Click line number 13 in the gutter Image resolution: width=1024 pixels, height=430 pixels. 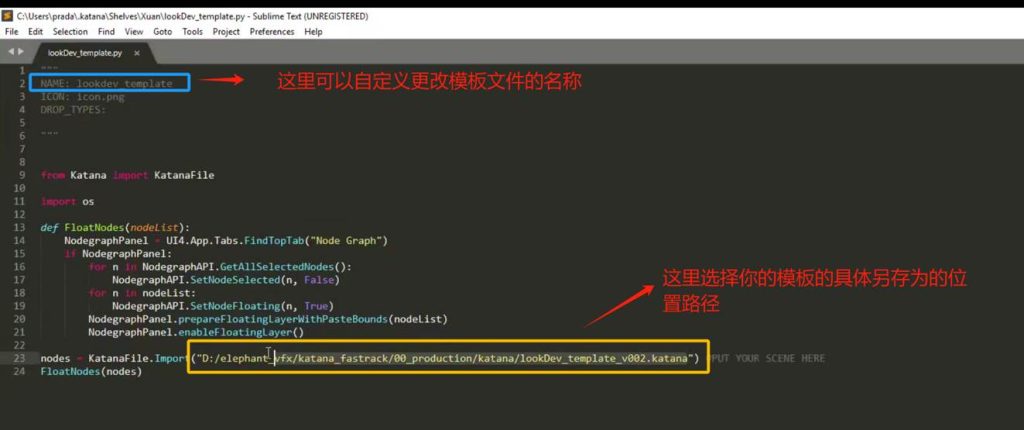pos(19,227)
